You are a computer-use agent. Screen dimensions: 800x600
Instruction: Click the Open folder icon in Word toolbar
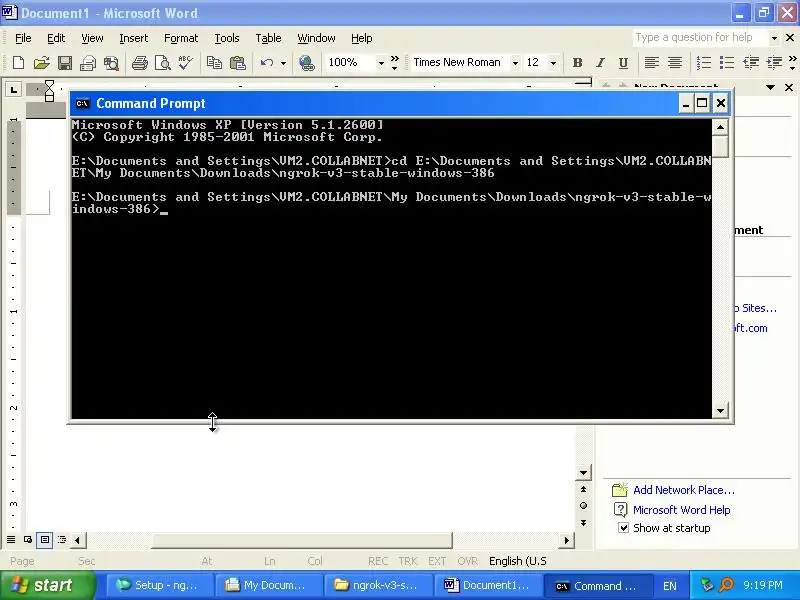tap(41, 63)
